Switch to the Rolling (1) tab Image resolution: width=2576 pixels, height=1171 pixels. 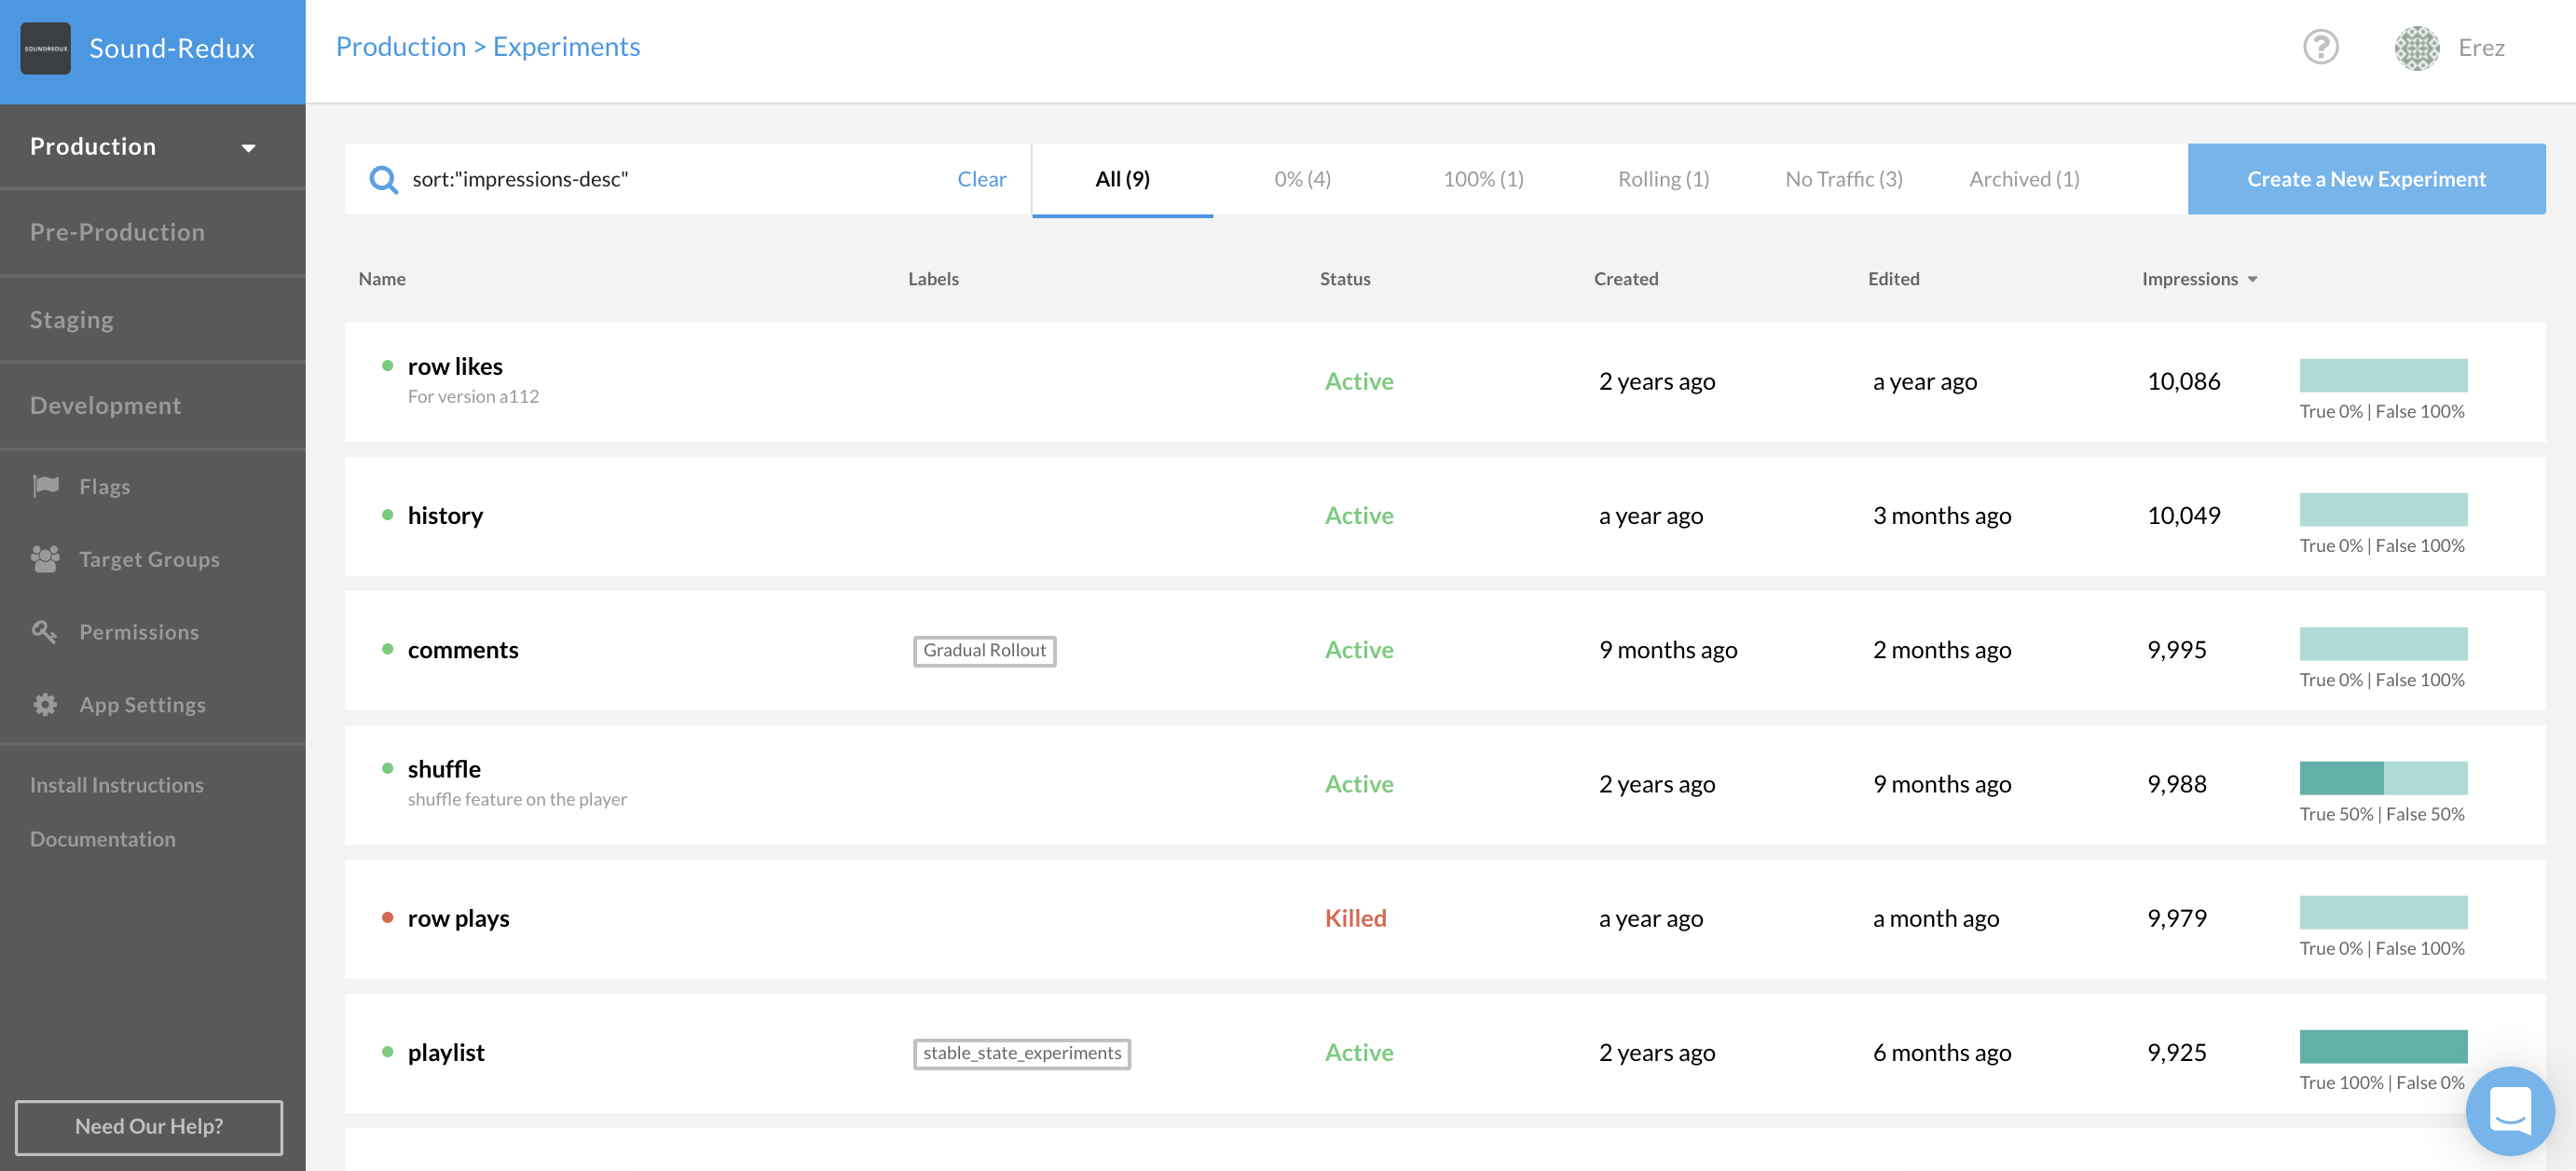point(1663,179)
